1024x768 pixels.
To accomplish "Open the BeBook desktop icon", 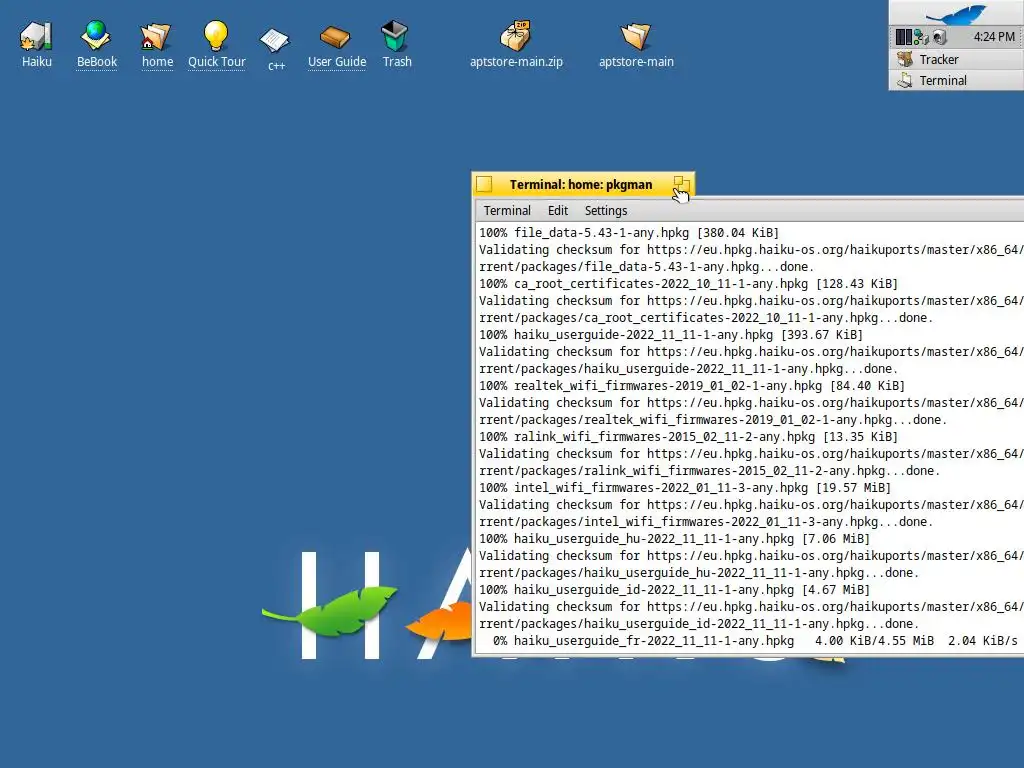I will (96, 37).
